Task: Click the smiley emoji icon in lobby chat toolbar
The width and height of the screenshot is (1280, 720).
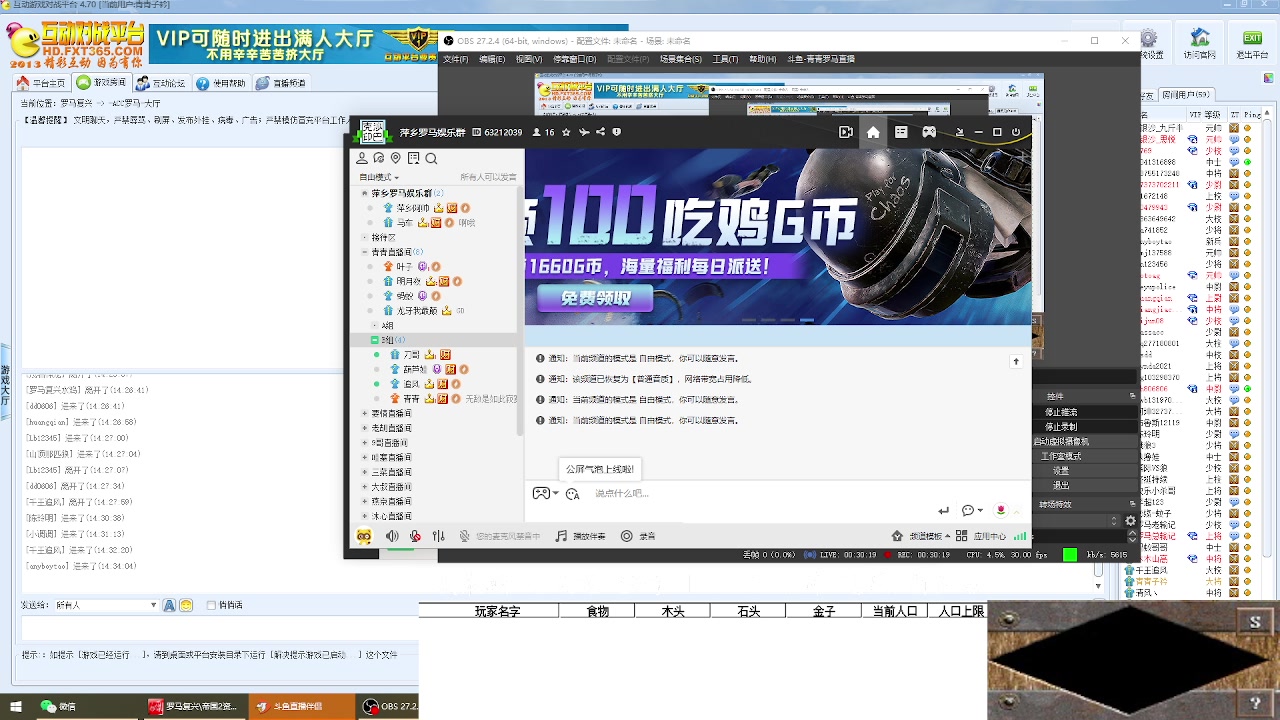Action: 186,605
